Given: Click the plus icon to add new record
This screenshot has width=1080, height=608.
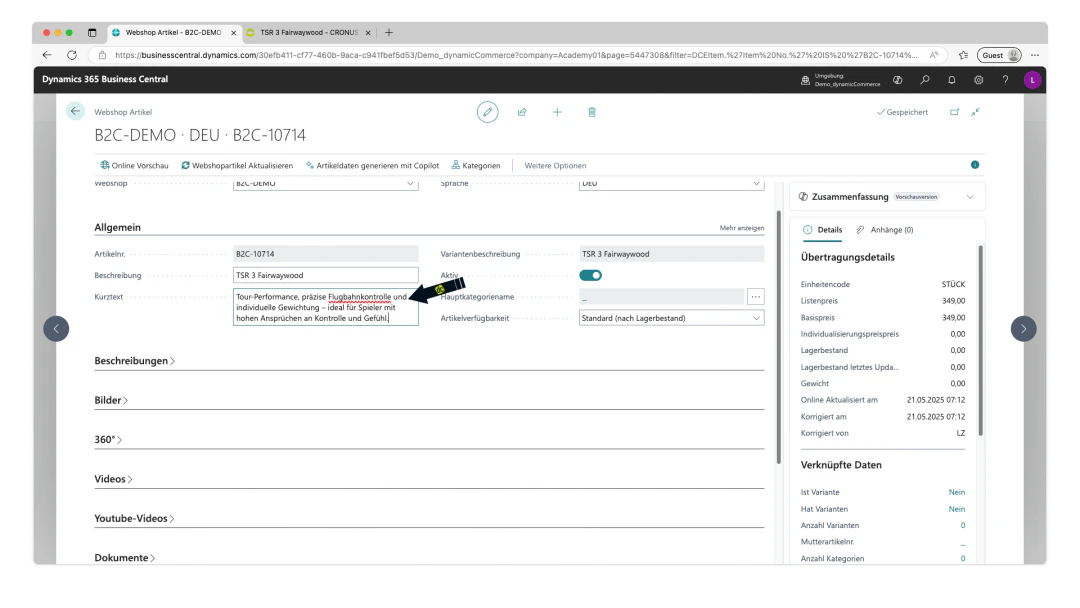Looking at the screenshot, I should pyautogui.click(x=557, y=112).
